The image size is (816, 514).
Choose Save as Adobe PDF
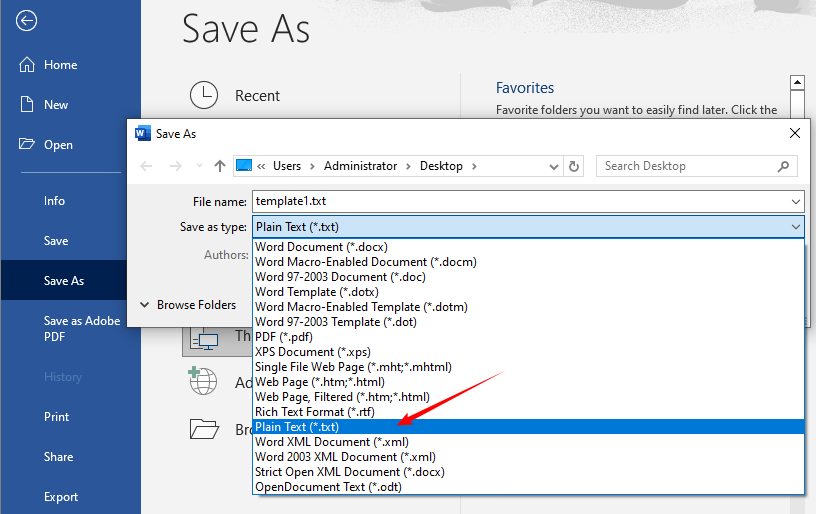(x=82, y=328)
